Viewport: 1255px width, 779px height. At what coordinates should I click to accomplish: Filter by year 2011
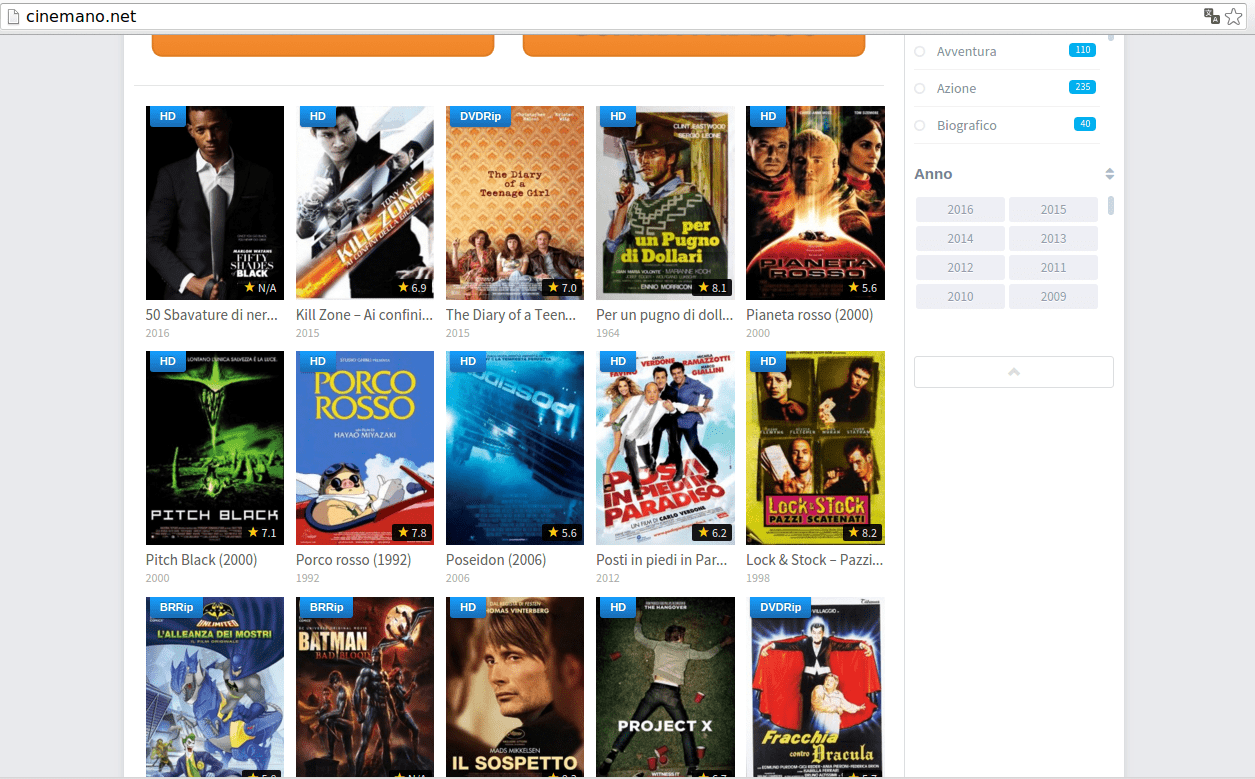click(1053, 268)
